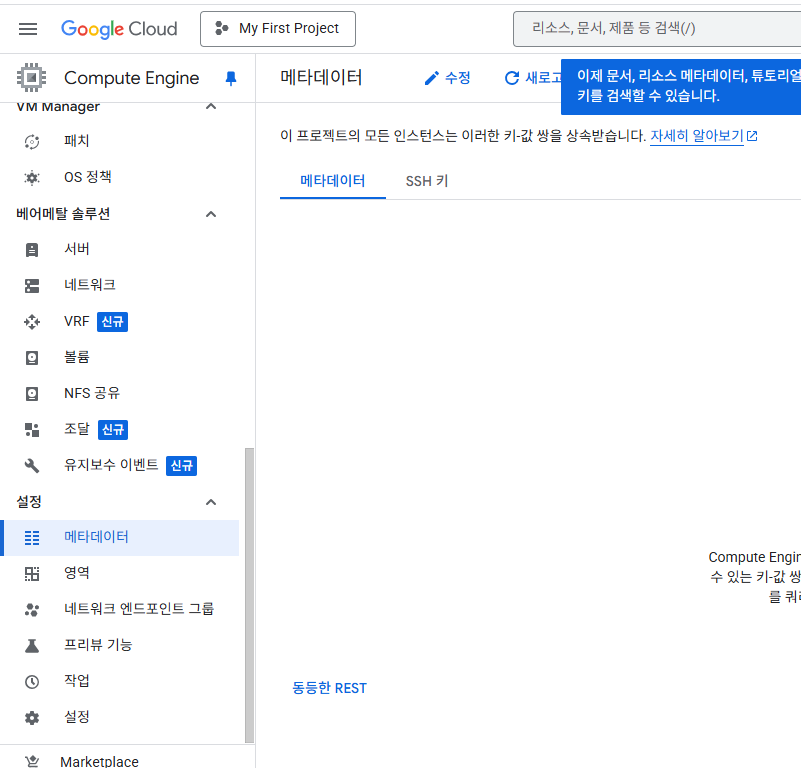The width and height of the screenshot is (801, 768).
Task: Focus the resource search field
Action: 657,29
